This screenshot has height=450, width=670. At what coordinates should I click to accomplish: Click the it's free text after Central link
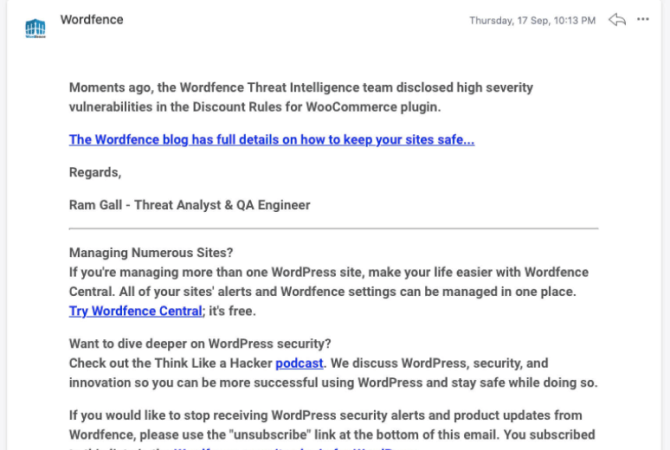[x=232, y=311]
